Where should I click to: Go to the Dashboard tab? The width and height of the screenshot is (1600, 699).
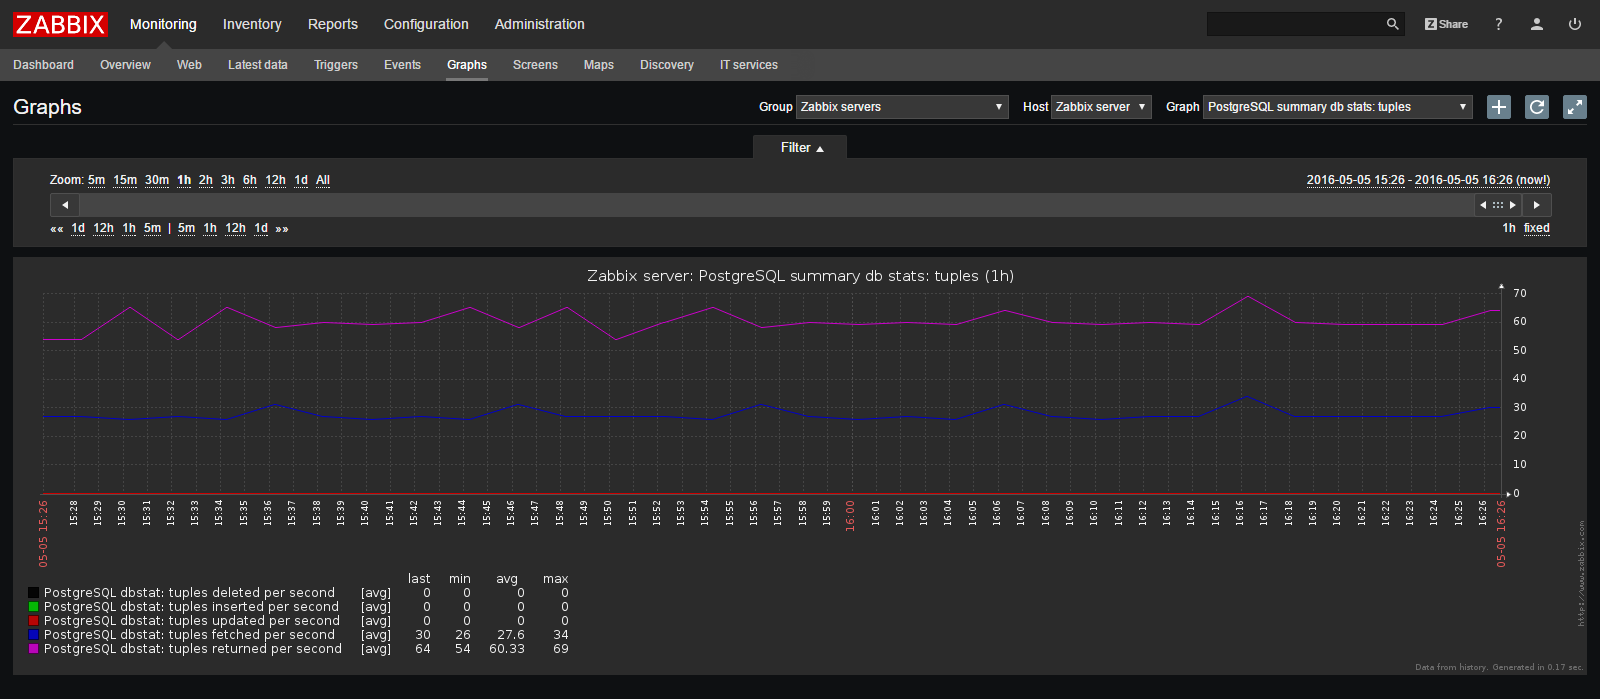point(43,65)
